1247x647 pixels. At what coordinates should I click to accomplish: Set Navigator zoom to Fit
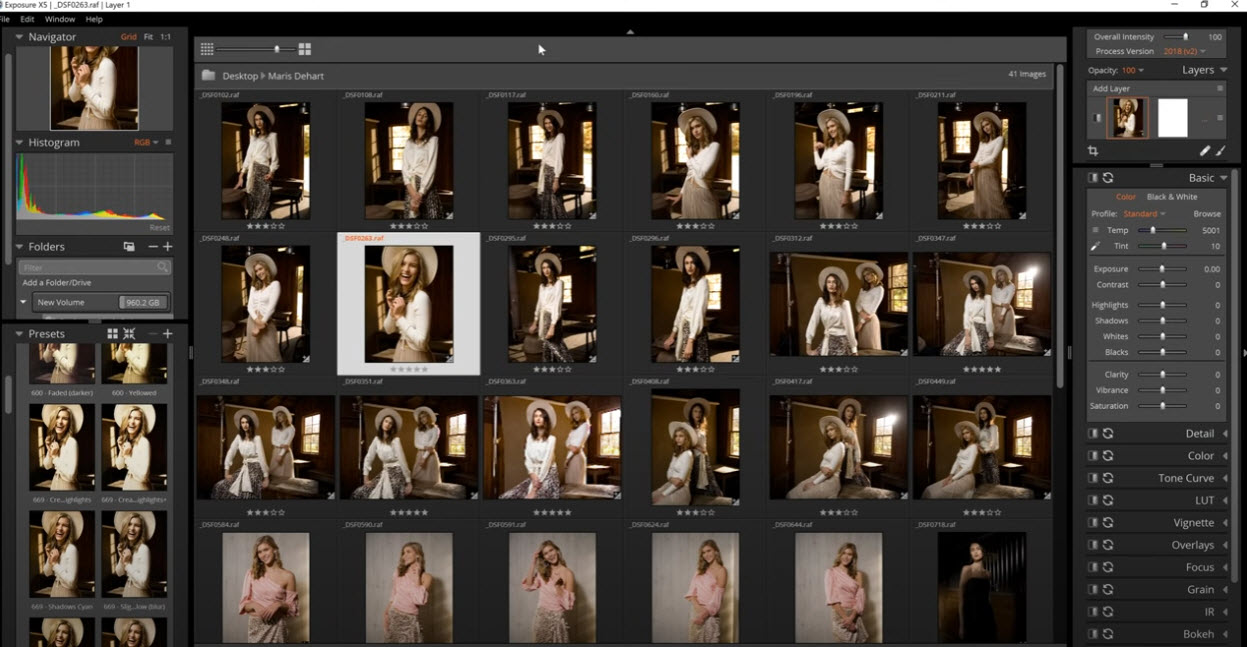[148, 37]
